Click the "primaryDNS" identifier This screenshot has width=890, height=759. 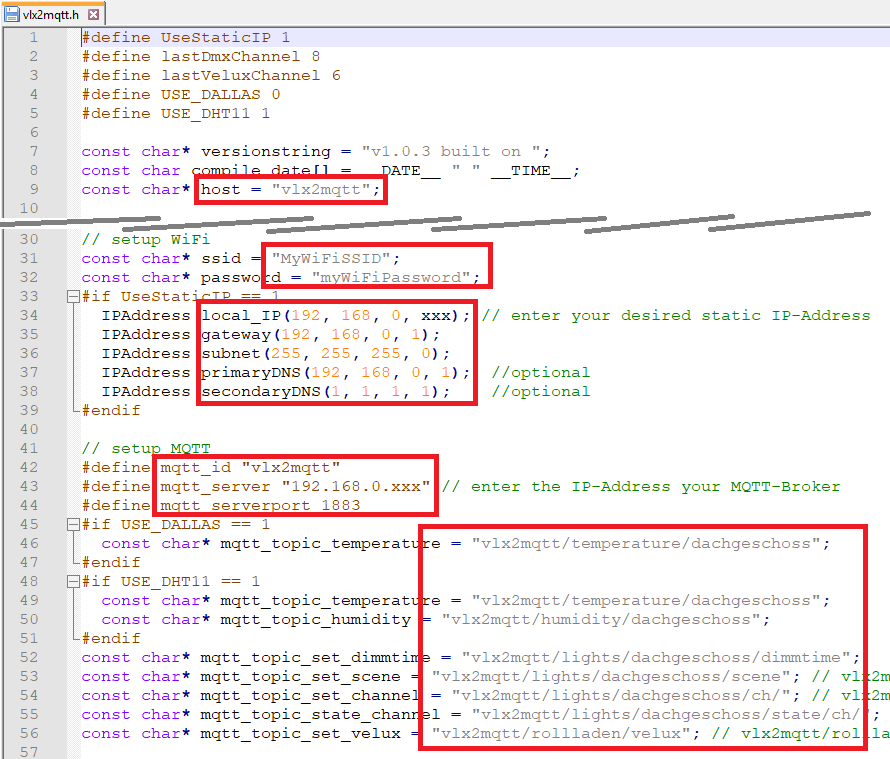point(251,372)
